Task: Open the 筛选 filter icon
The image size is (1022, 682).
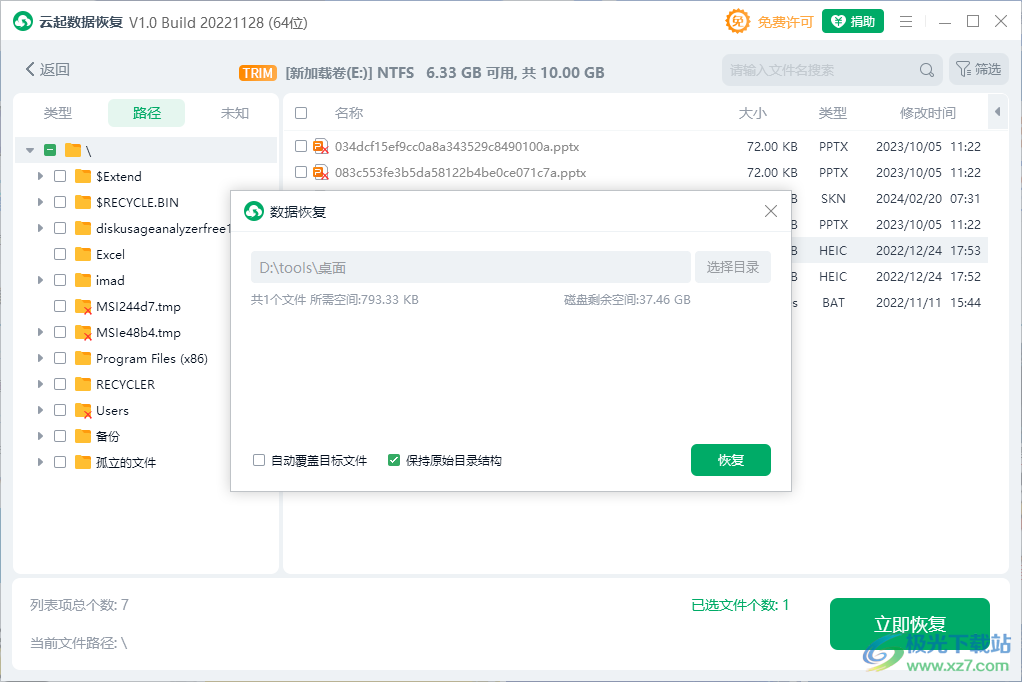Action: 963,69
